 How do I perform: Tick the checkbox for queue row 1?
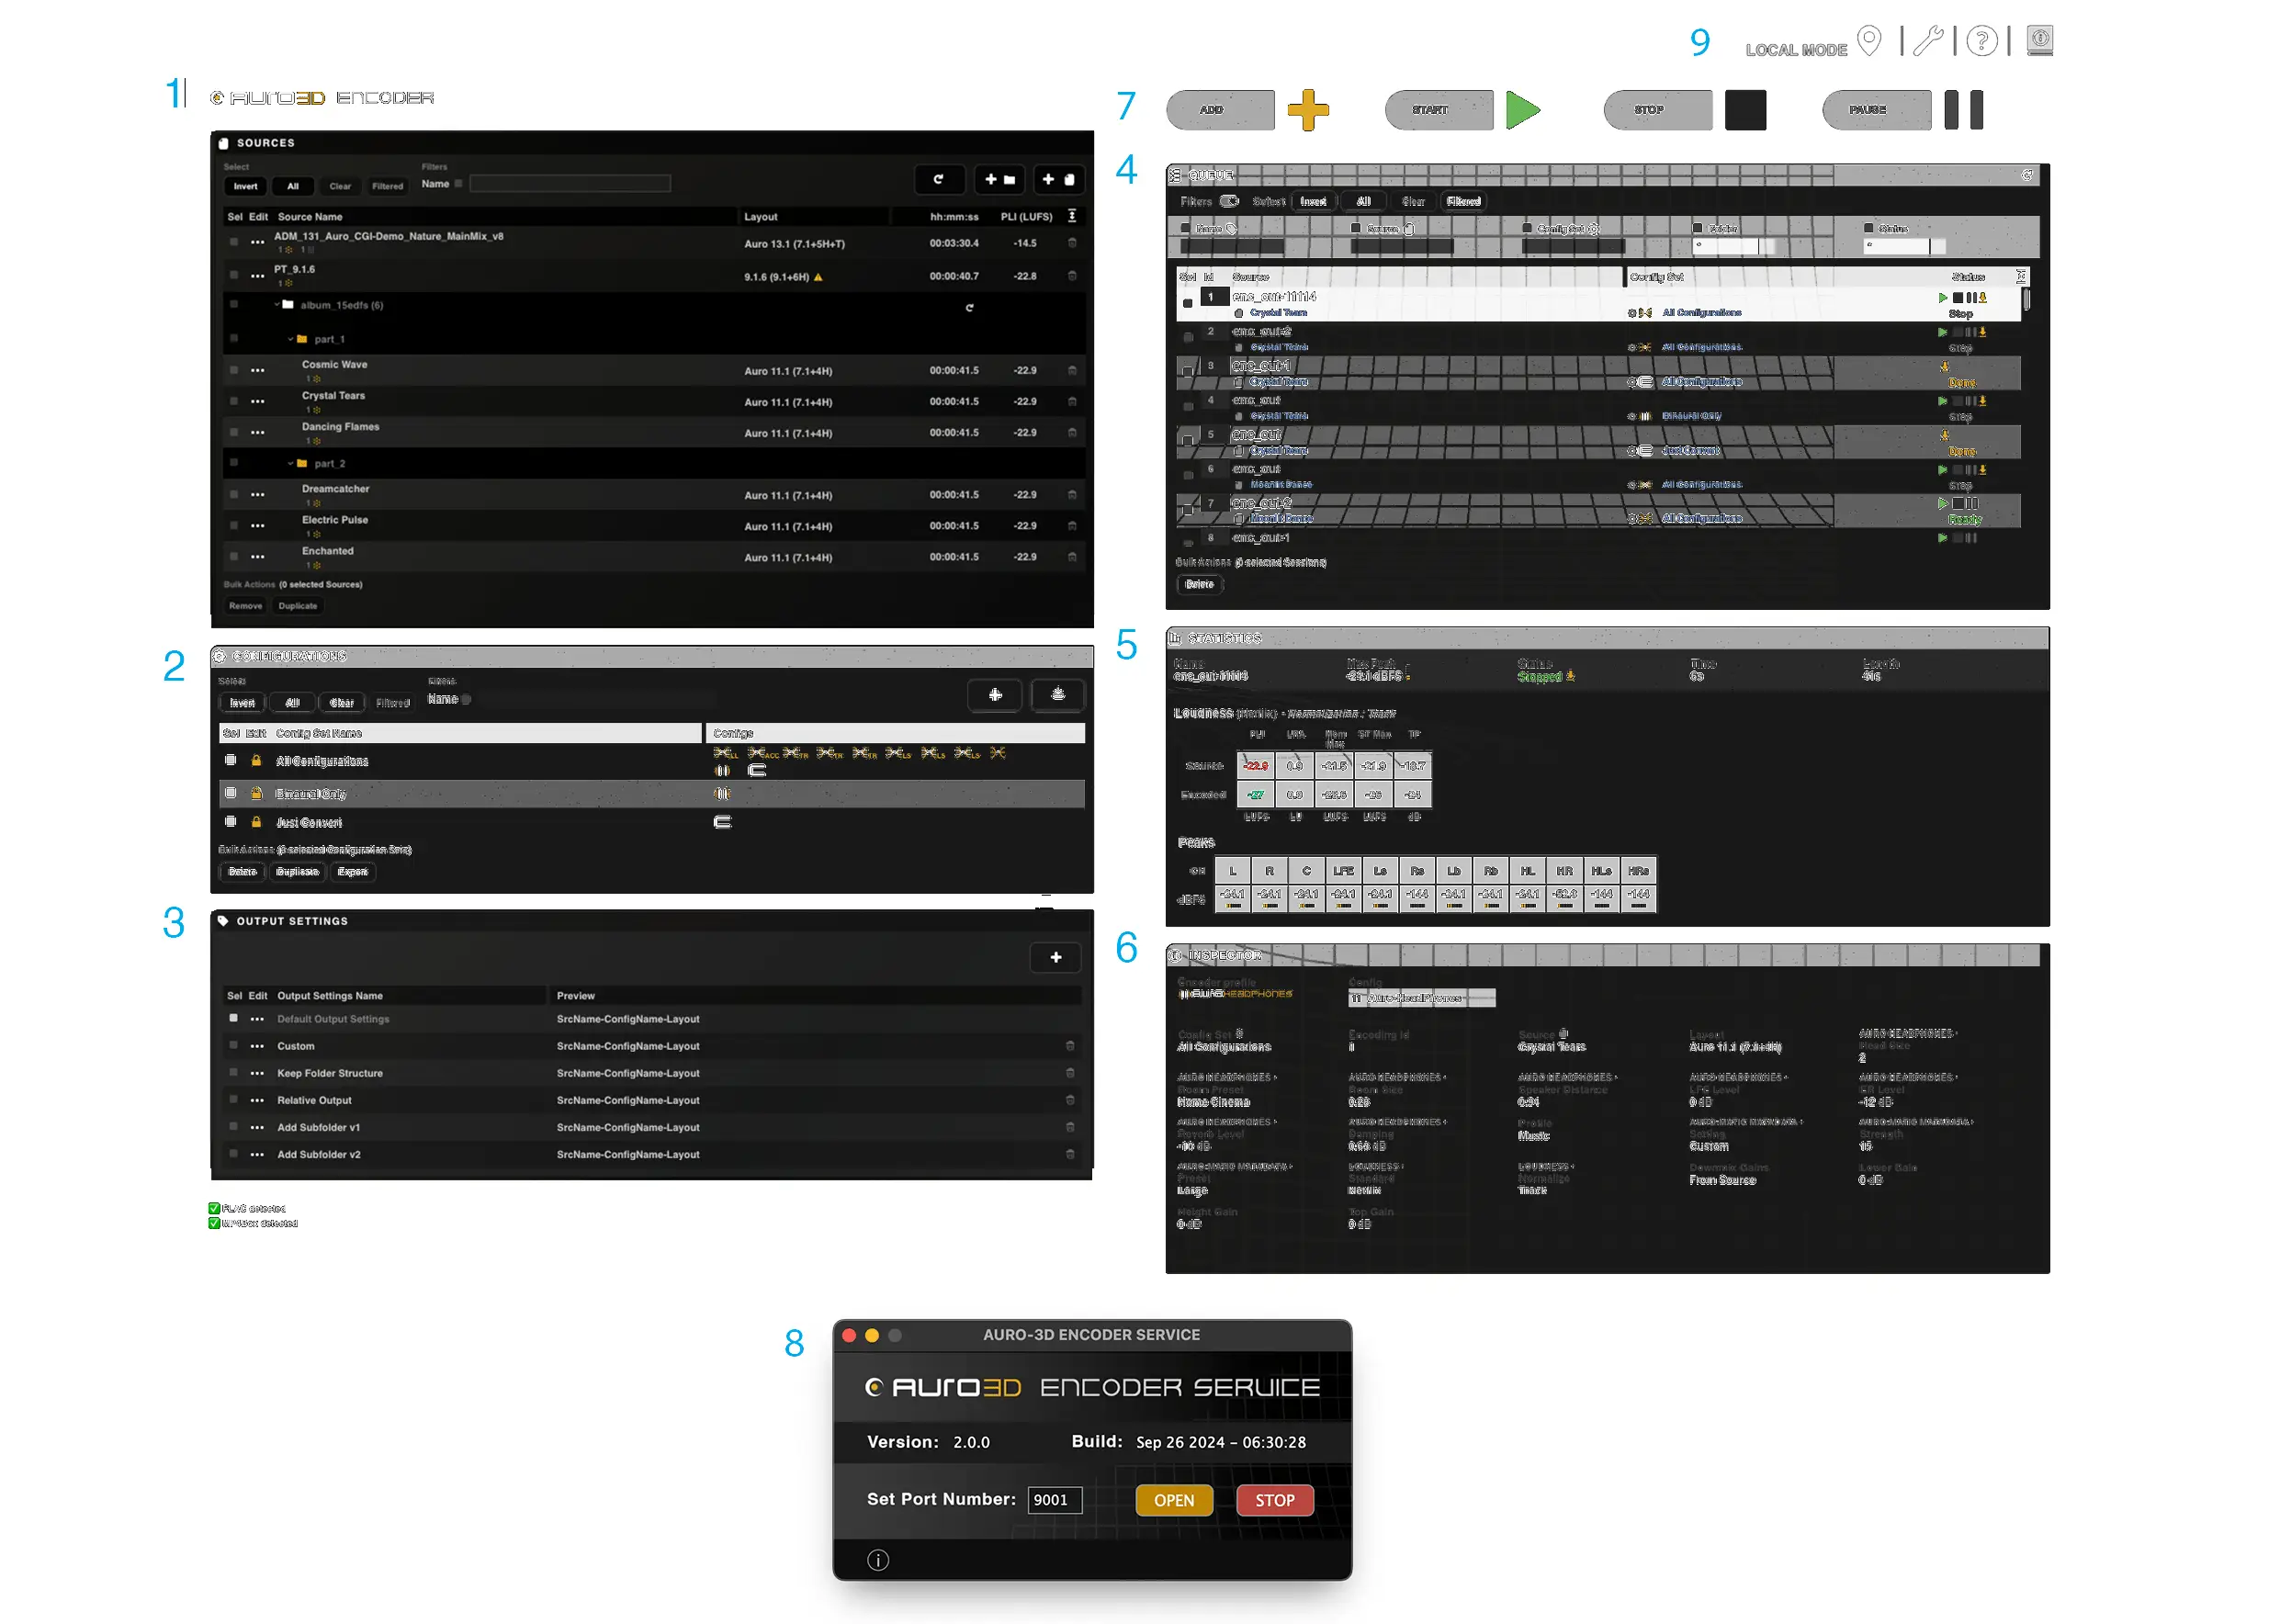click(1187, 303)
